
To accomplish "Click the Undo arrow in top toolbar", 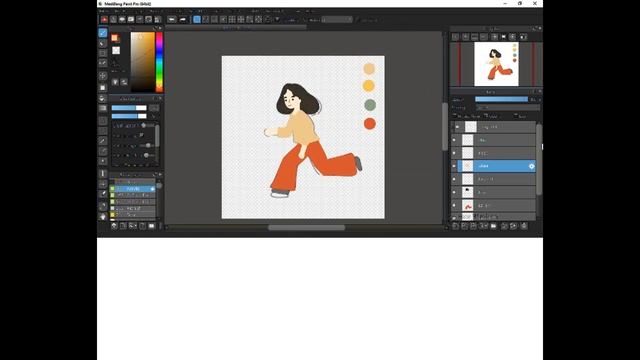I will 172,19.
